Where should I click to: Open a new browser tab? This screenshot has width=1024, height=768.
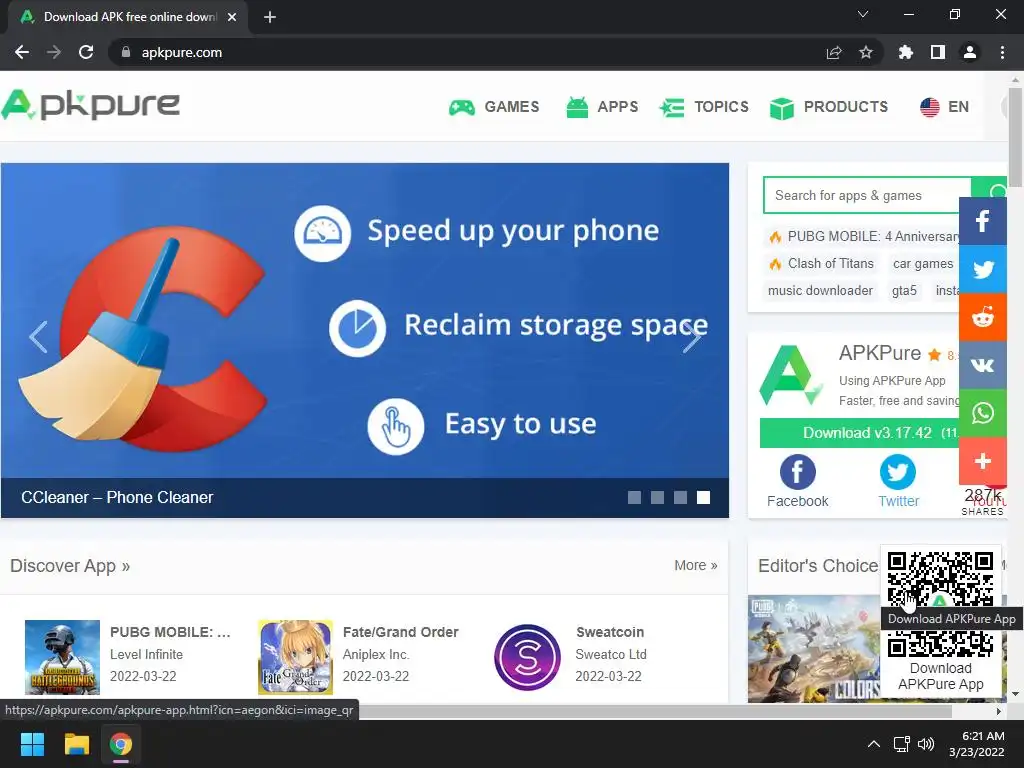[x=270, y=17]
